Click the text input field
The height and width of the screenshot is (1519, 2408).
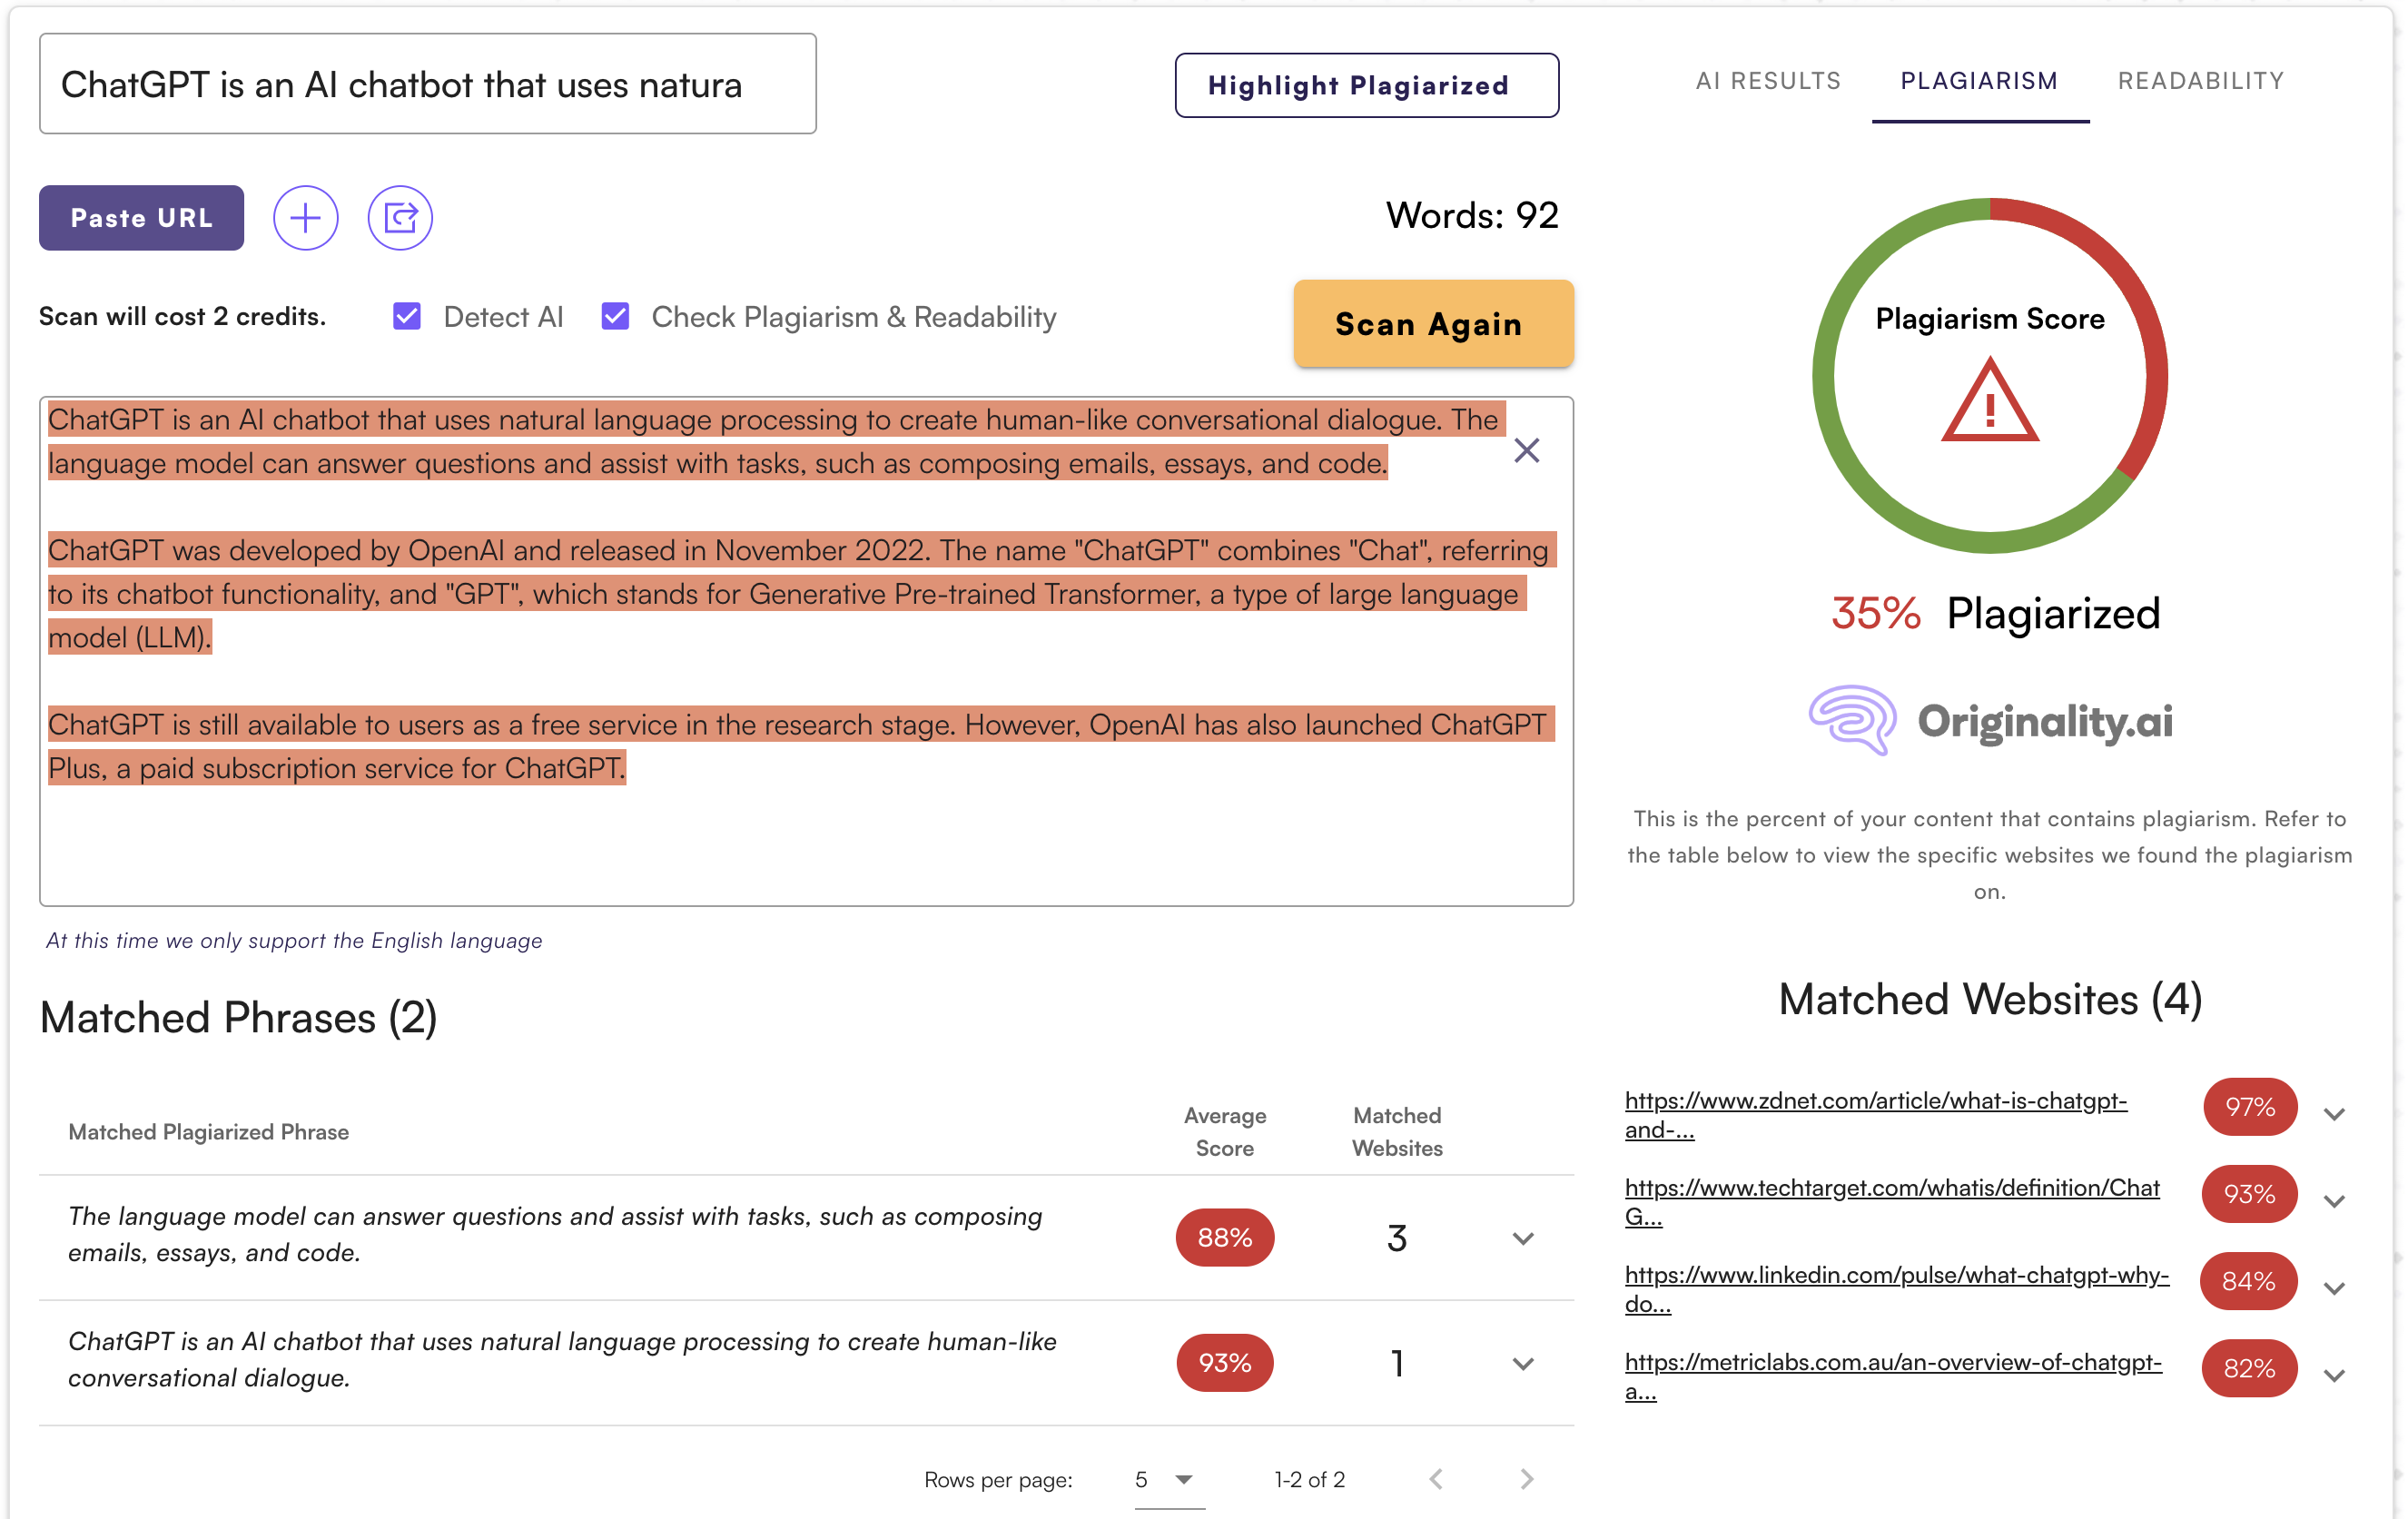click(x=429, y=84)
